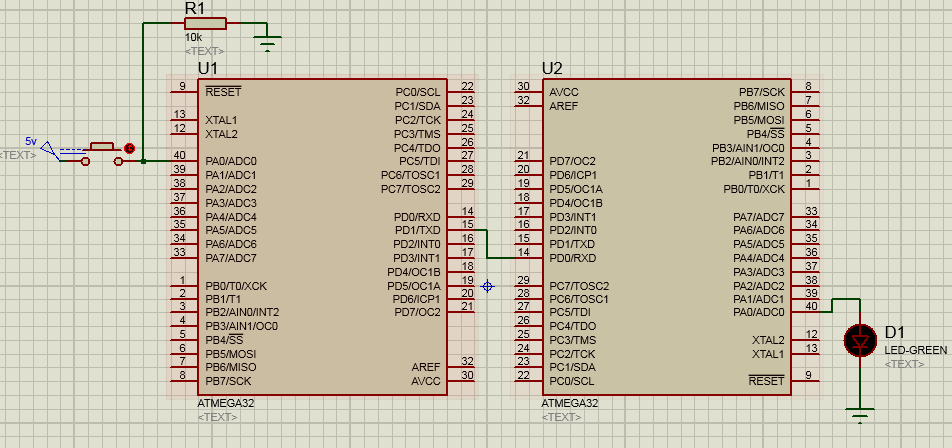Viewport: 952px width, 448px height.
Task: Click the <TEXT> placeholder under LED-GREEN
Action: [904, 364]
